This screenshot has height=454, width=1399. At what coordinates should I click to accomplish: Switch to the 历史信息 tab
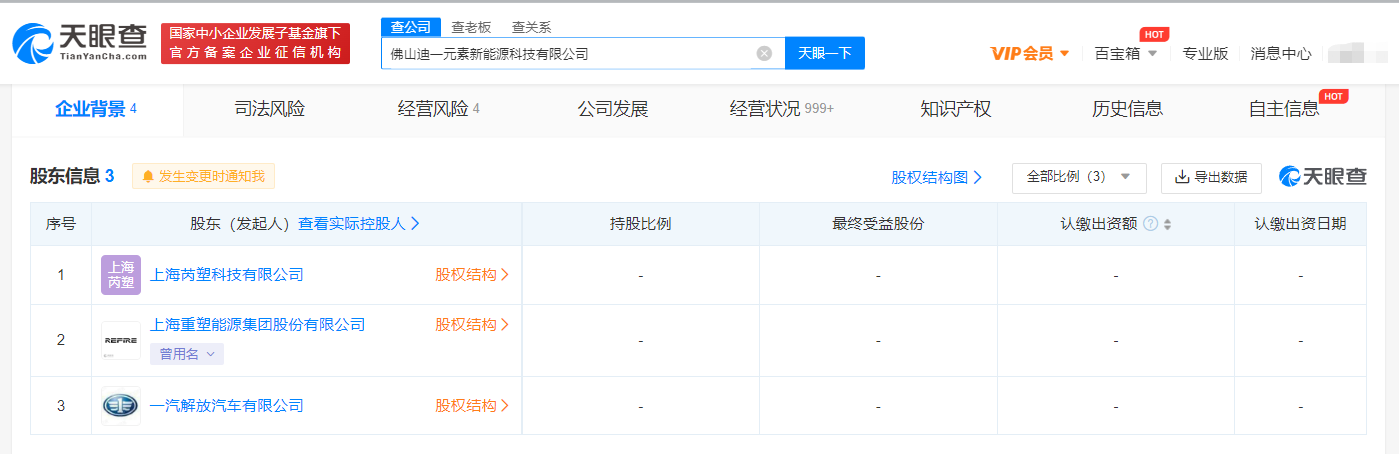coord(1128,109)
